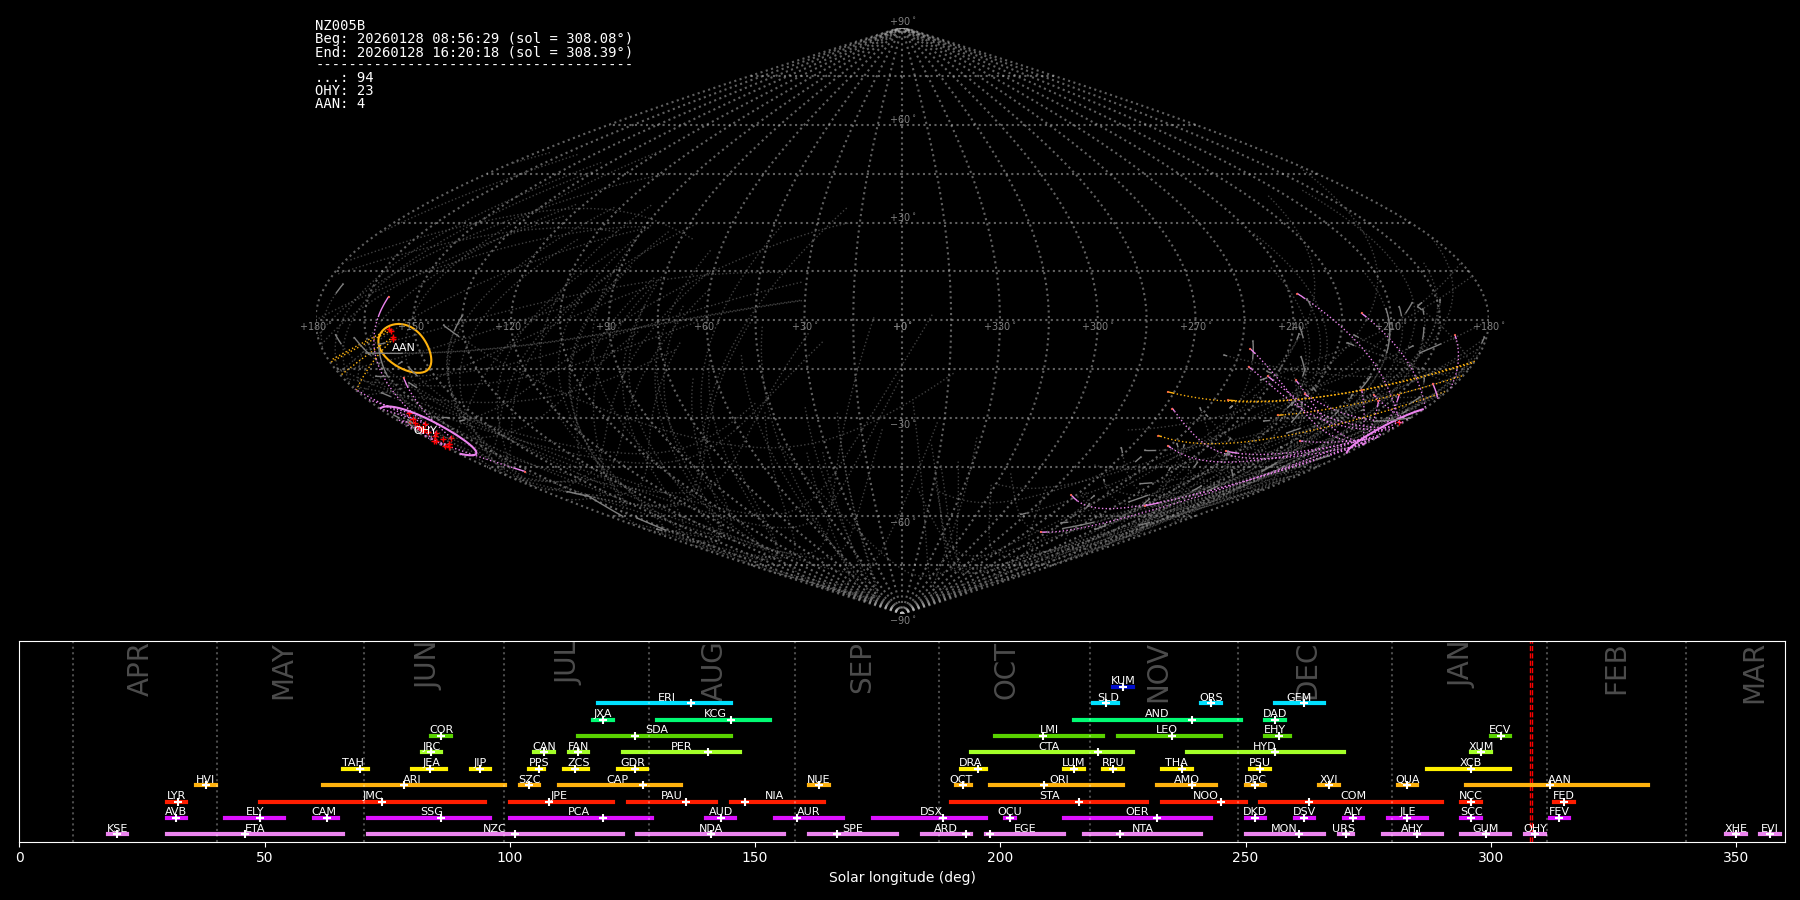Image resolution: width=1800 pixels, height=900 pixels.
Task: Click the OHY radiant label in the sky map
Action: [x=425, y=431]
